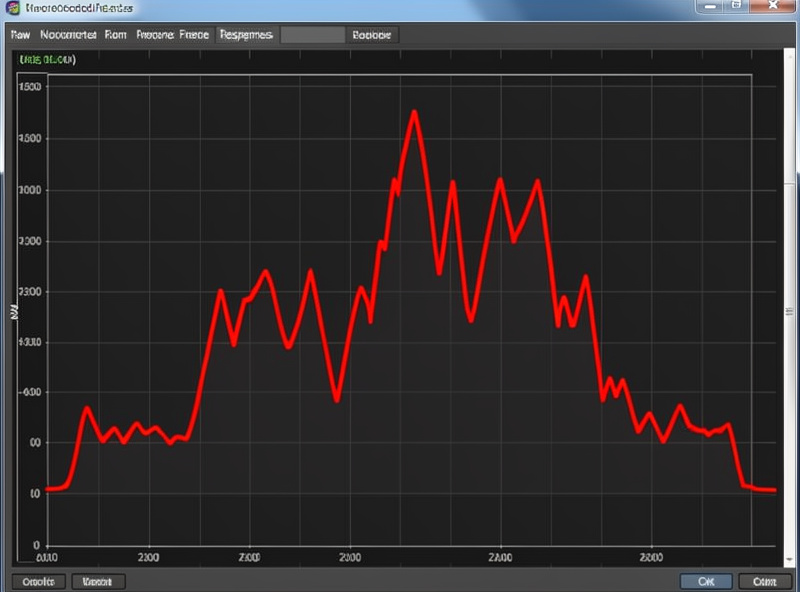Open the 'Raw' menu in menu bar
Screen dimensions: 800x592
pyautogui.click(x=20, y=35)
